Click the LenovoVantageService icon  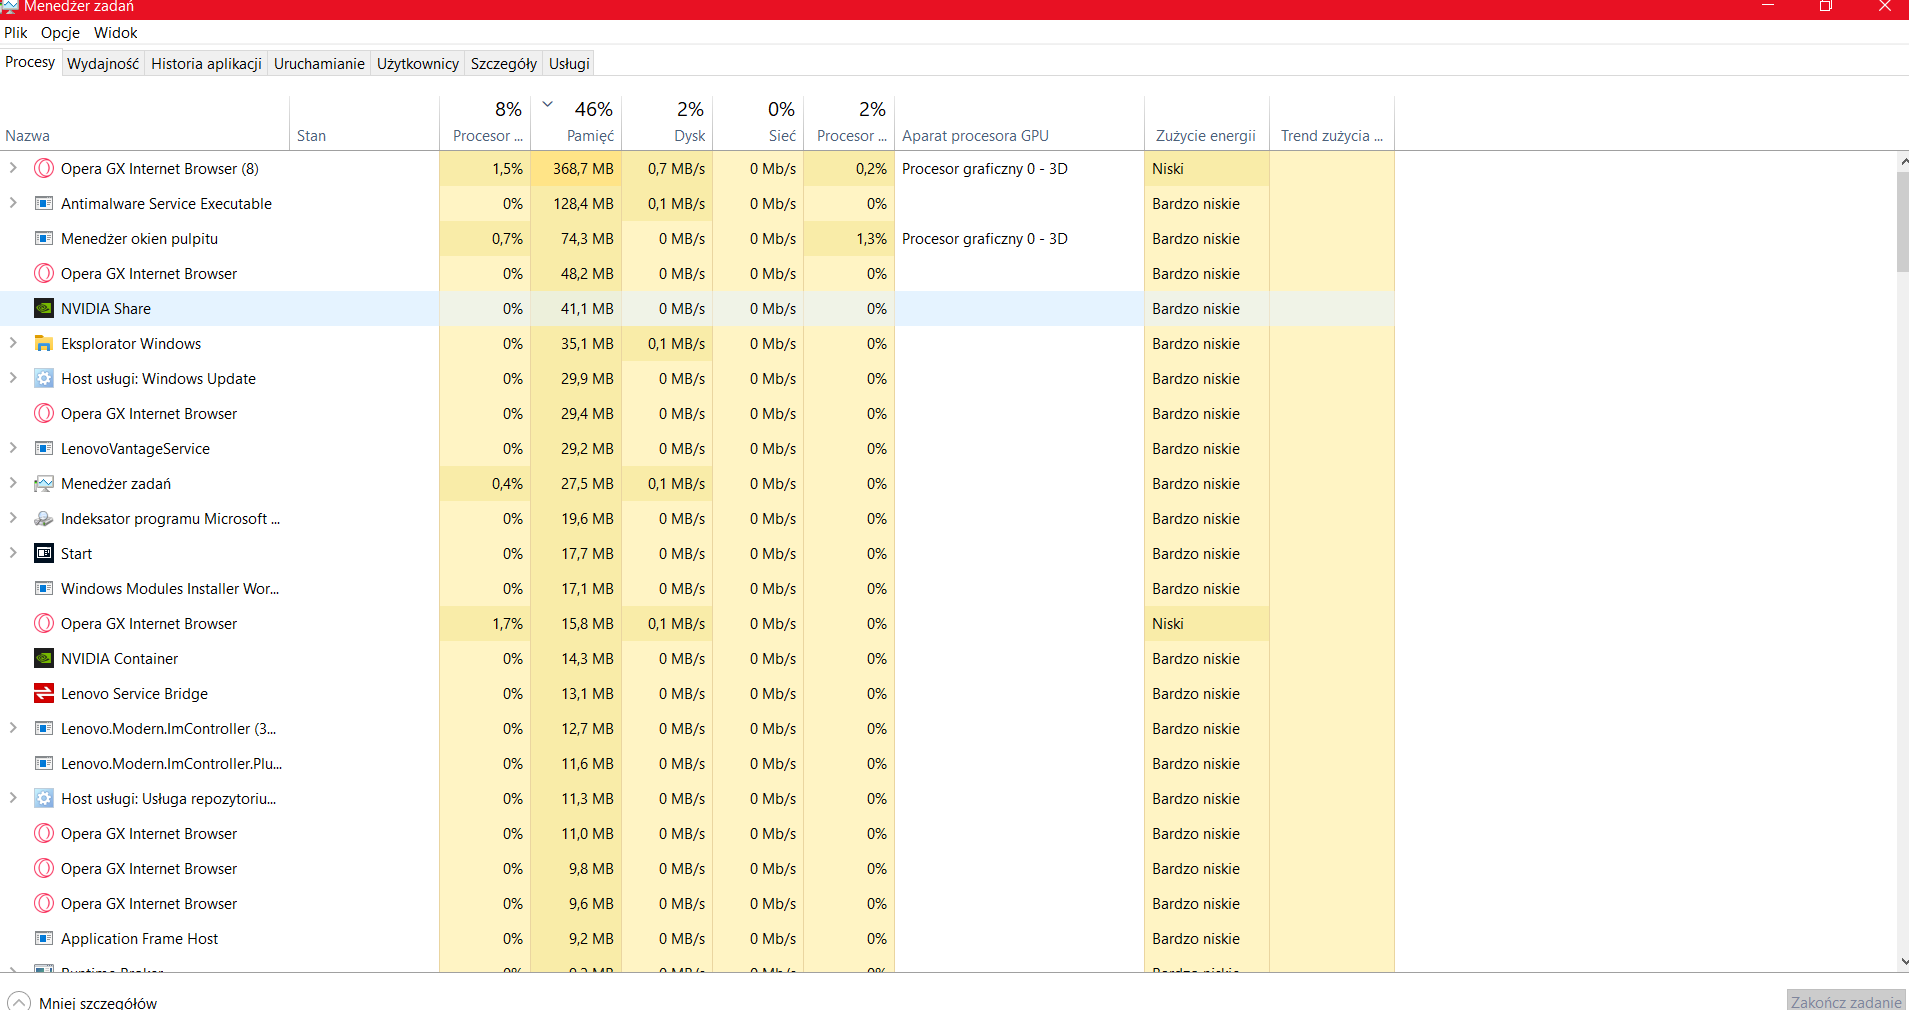click(44, 449)
